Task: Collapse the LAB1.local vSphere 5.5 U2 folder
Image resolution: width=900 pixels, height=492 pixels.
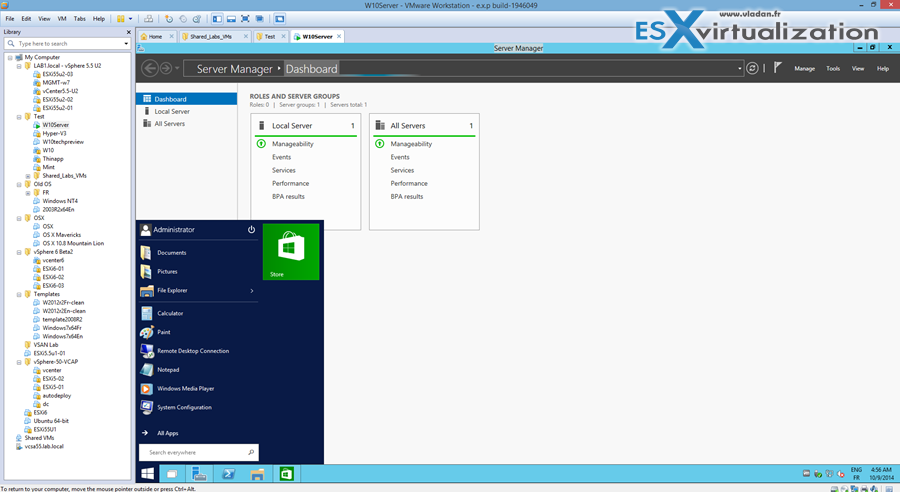Action: (19, 66)
